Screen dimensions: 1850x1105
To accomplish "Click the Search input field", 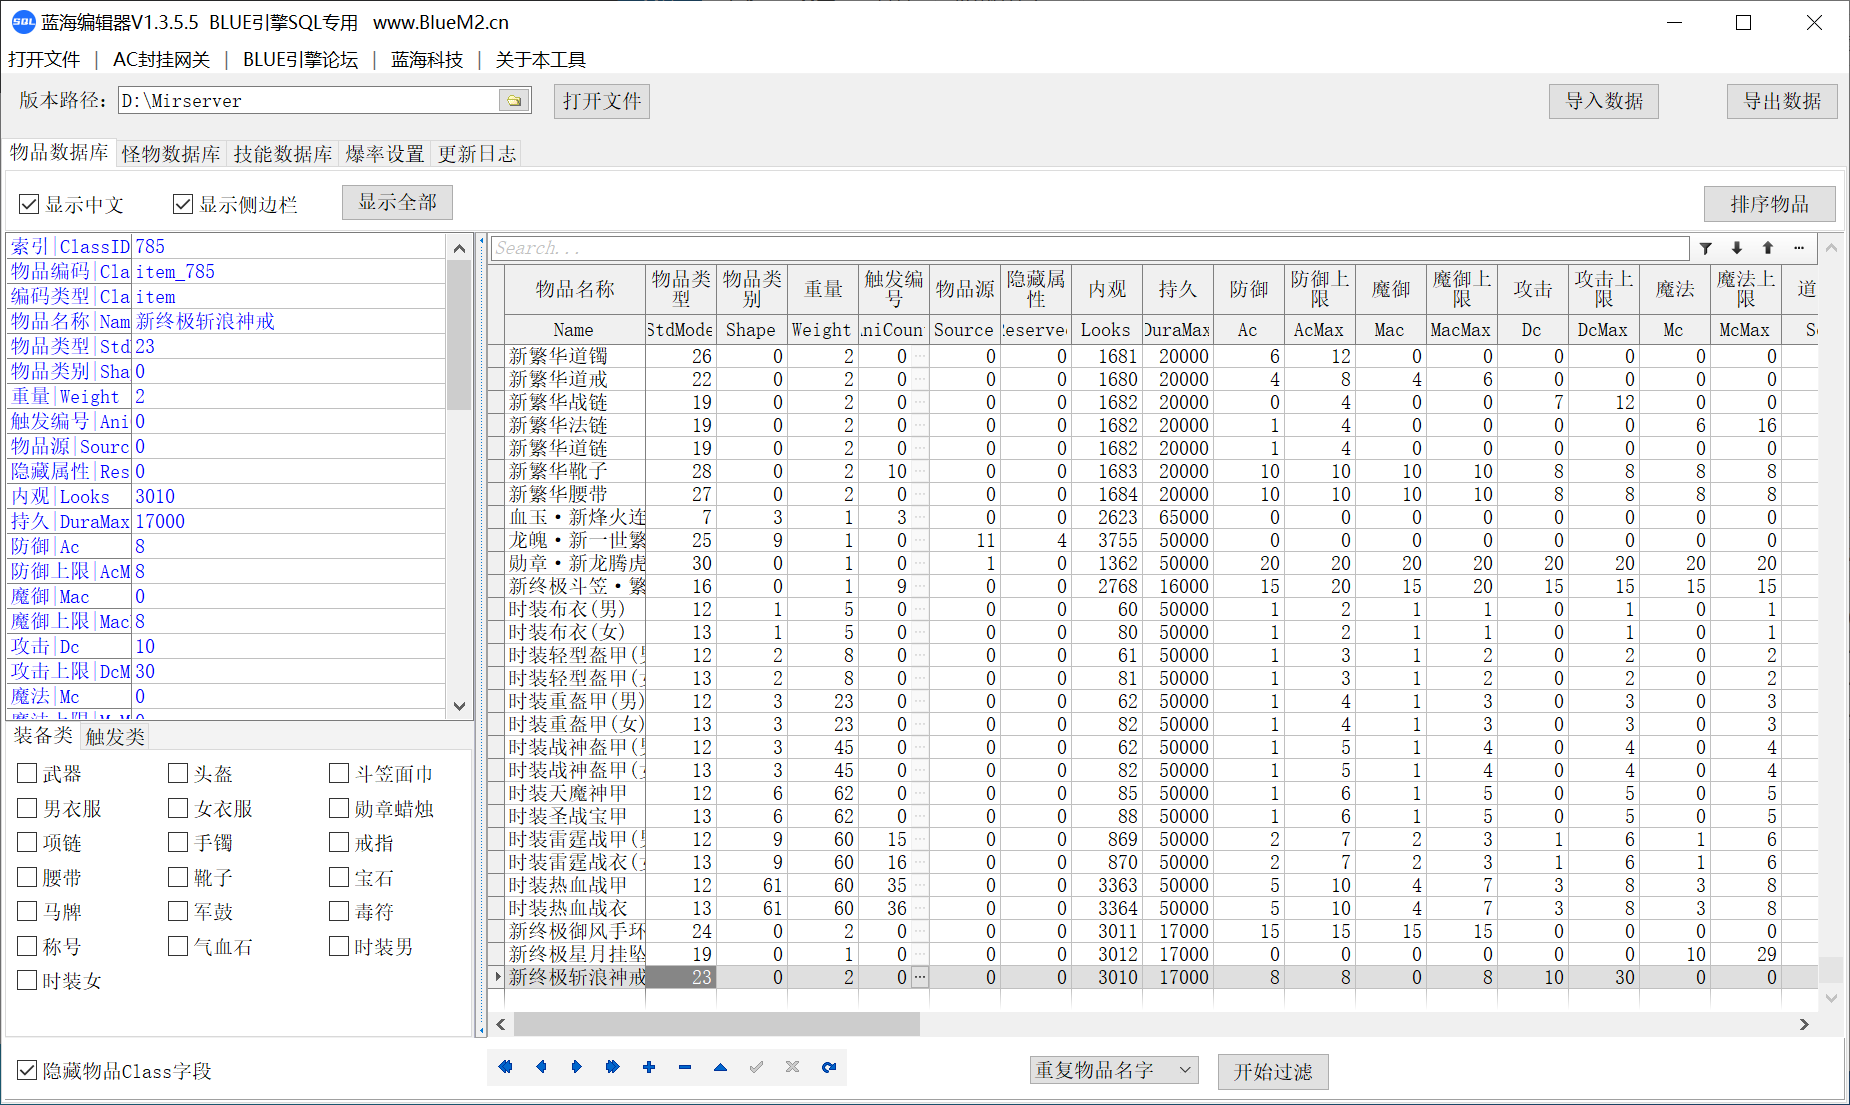I will click(1090, 248).
